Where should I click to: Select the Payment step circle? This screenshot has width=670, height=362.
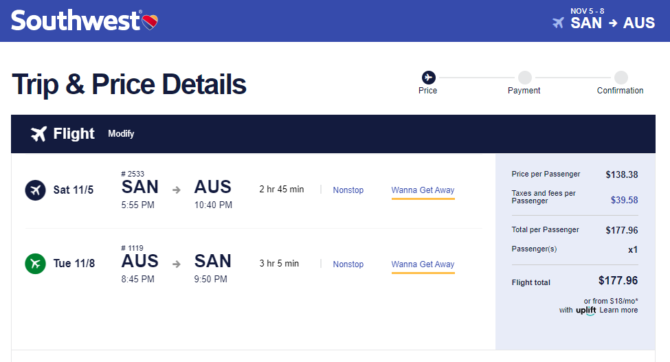coord(525,77)
